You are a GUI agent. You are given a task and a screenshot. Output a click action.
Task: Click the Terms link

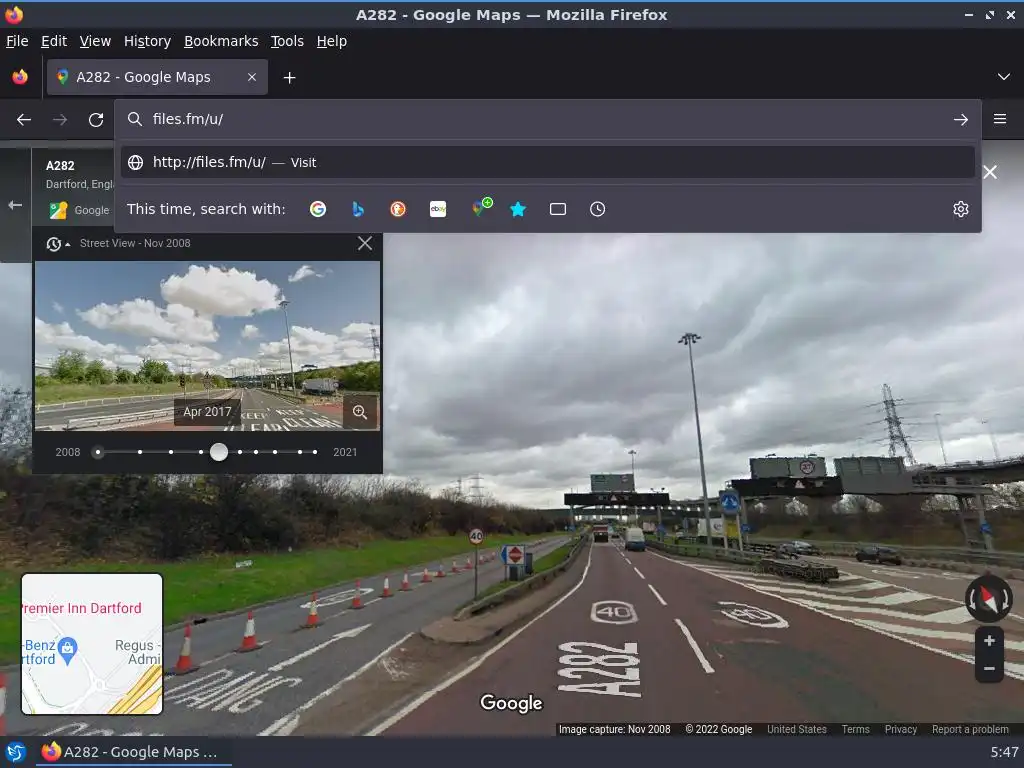[x=856, y=729]
